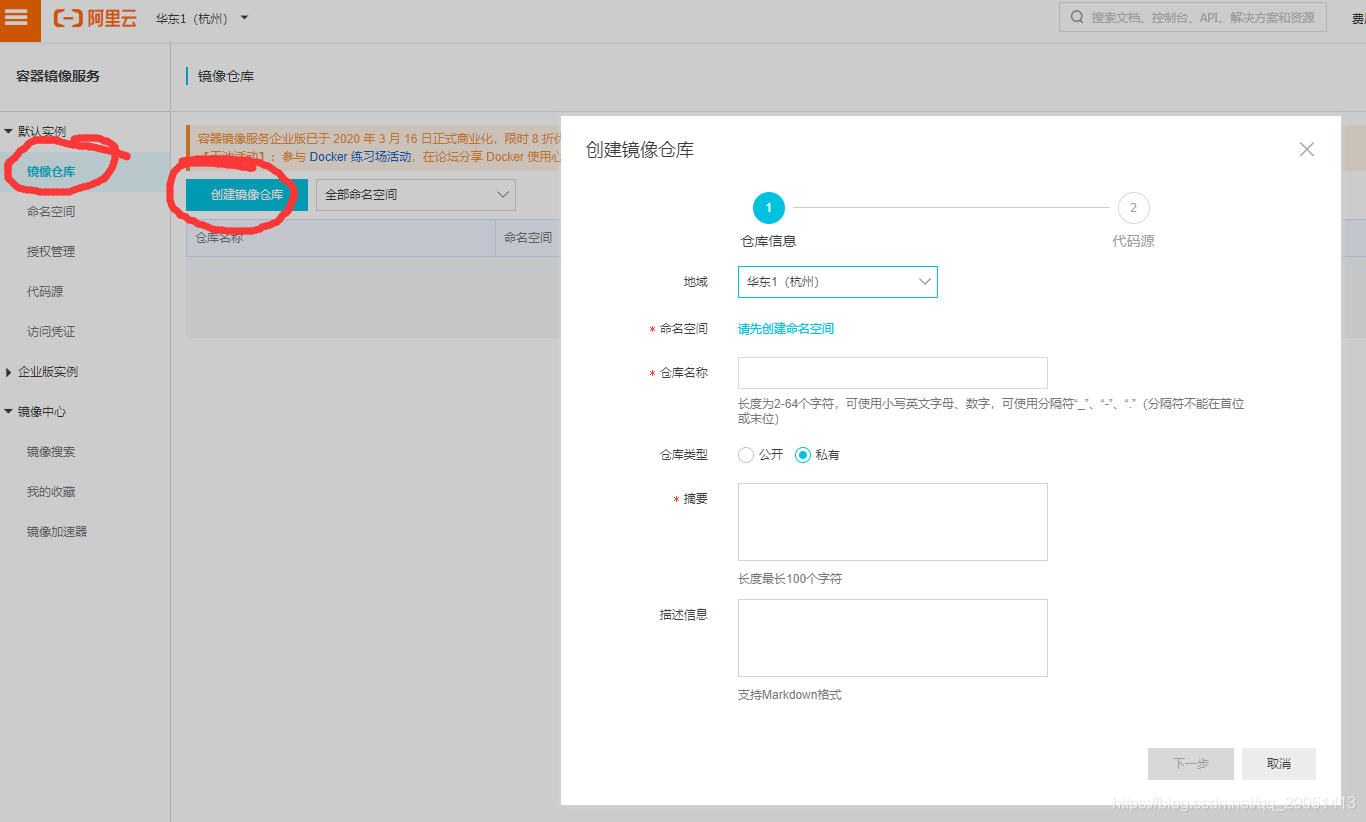
Task: Focus the 仓库名称 input field
Action: click(893, 373)
